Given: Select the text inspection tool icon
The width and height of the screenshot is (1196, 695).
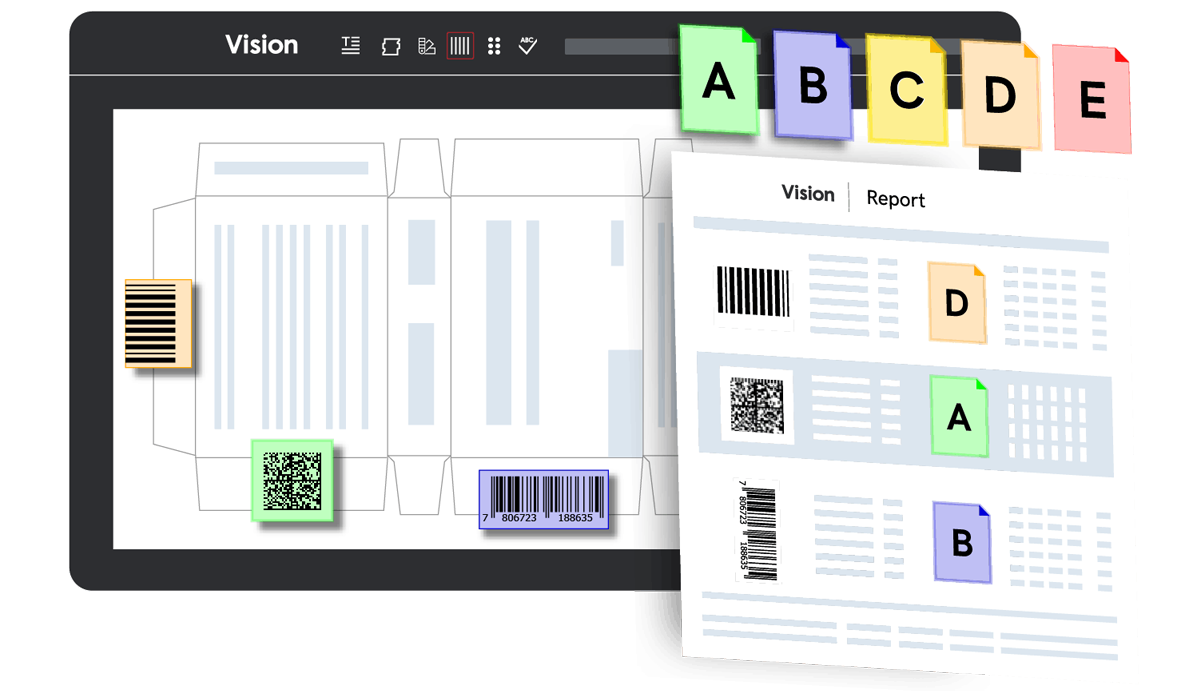Looking at the screenshot, I should pos(351,45).
